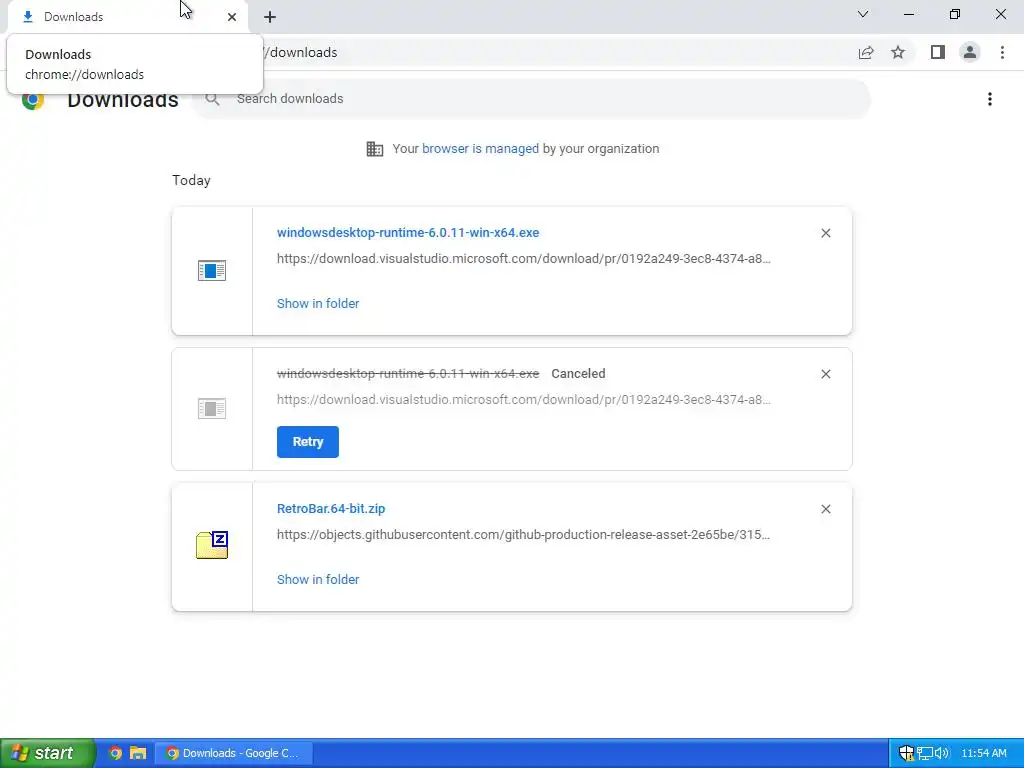This screenshot has width=1024, height=768.
Task: Click completed download's visualstudio.microsoft.com URL
Action: (x=524, y=259)
